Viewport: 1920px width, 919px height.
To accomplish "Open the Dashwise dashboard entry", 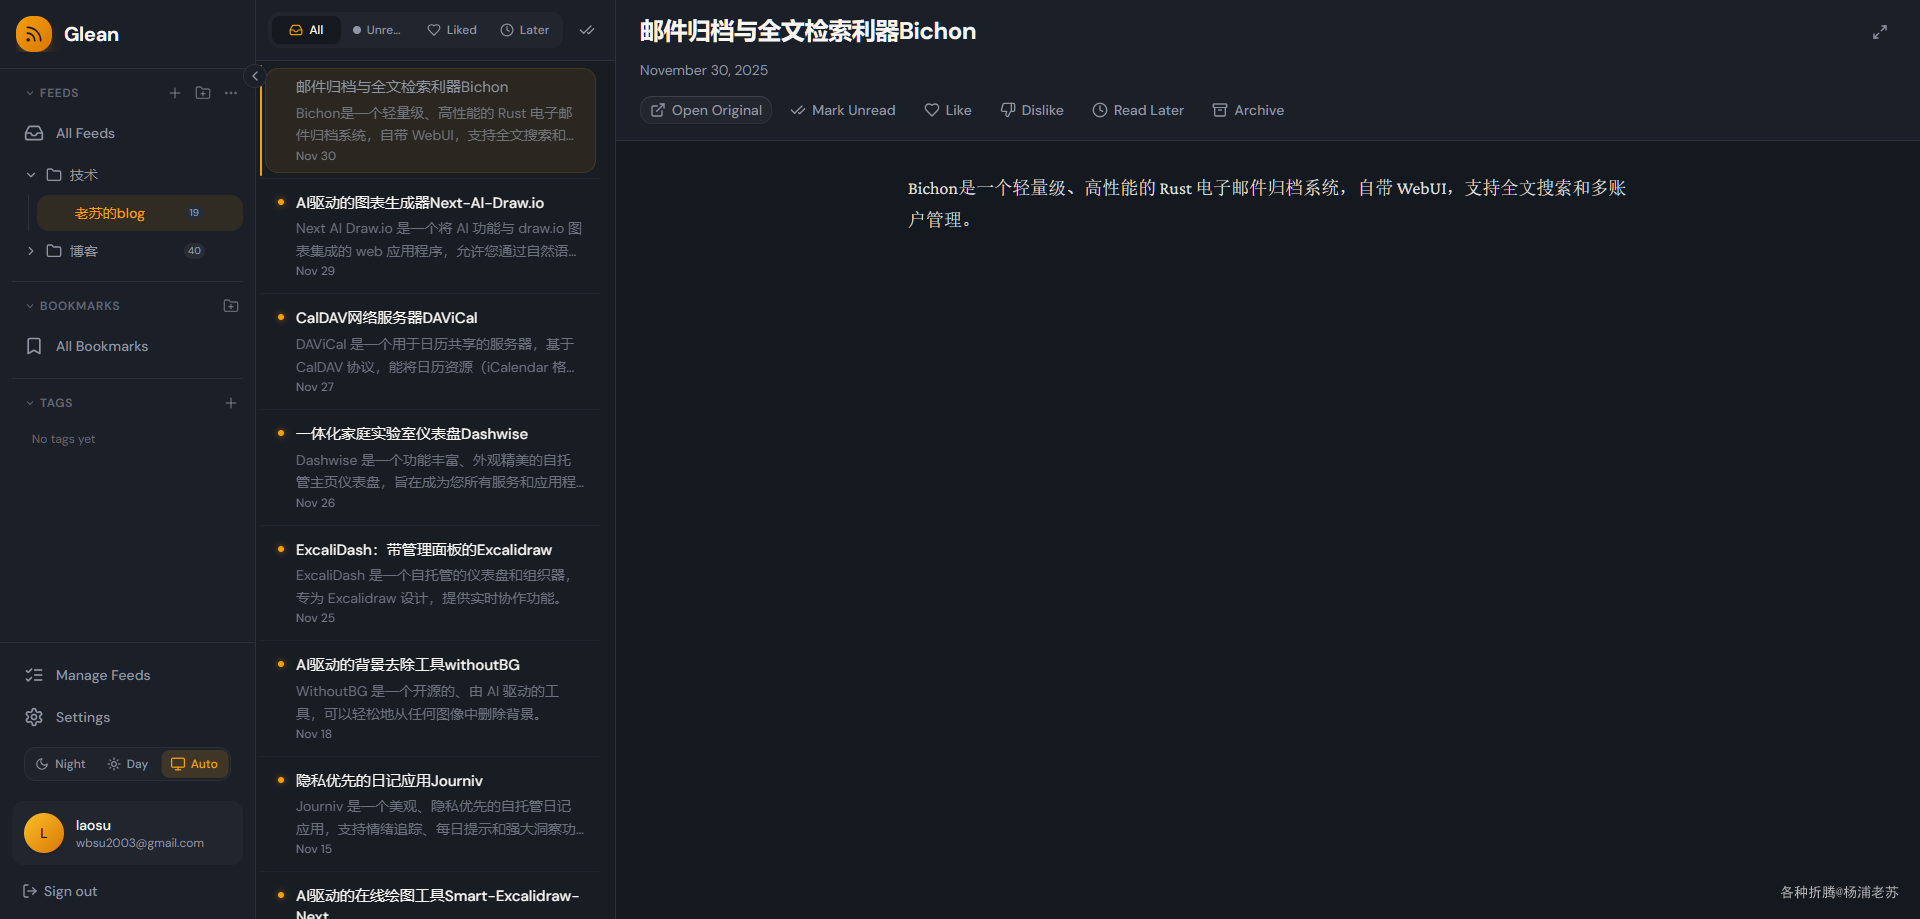I will coord(430,467).
